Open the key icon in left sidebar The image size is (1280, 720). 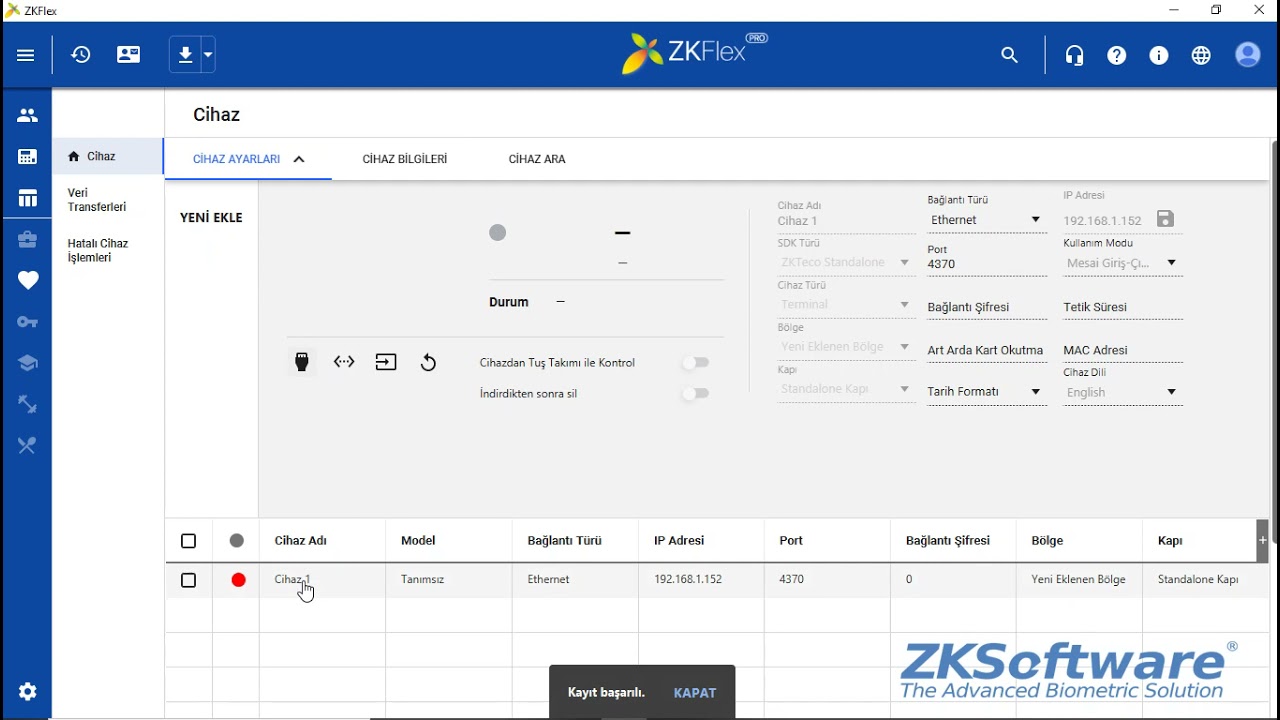(27, 322)
